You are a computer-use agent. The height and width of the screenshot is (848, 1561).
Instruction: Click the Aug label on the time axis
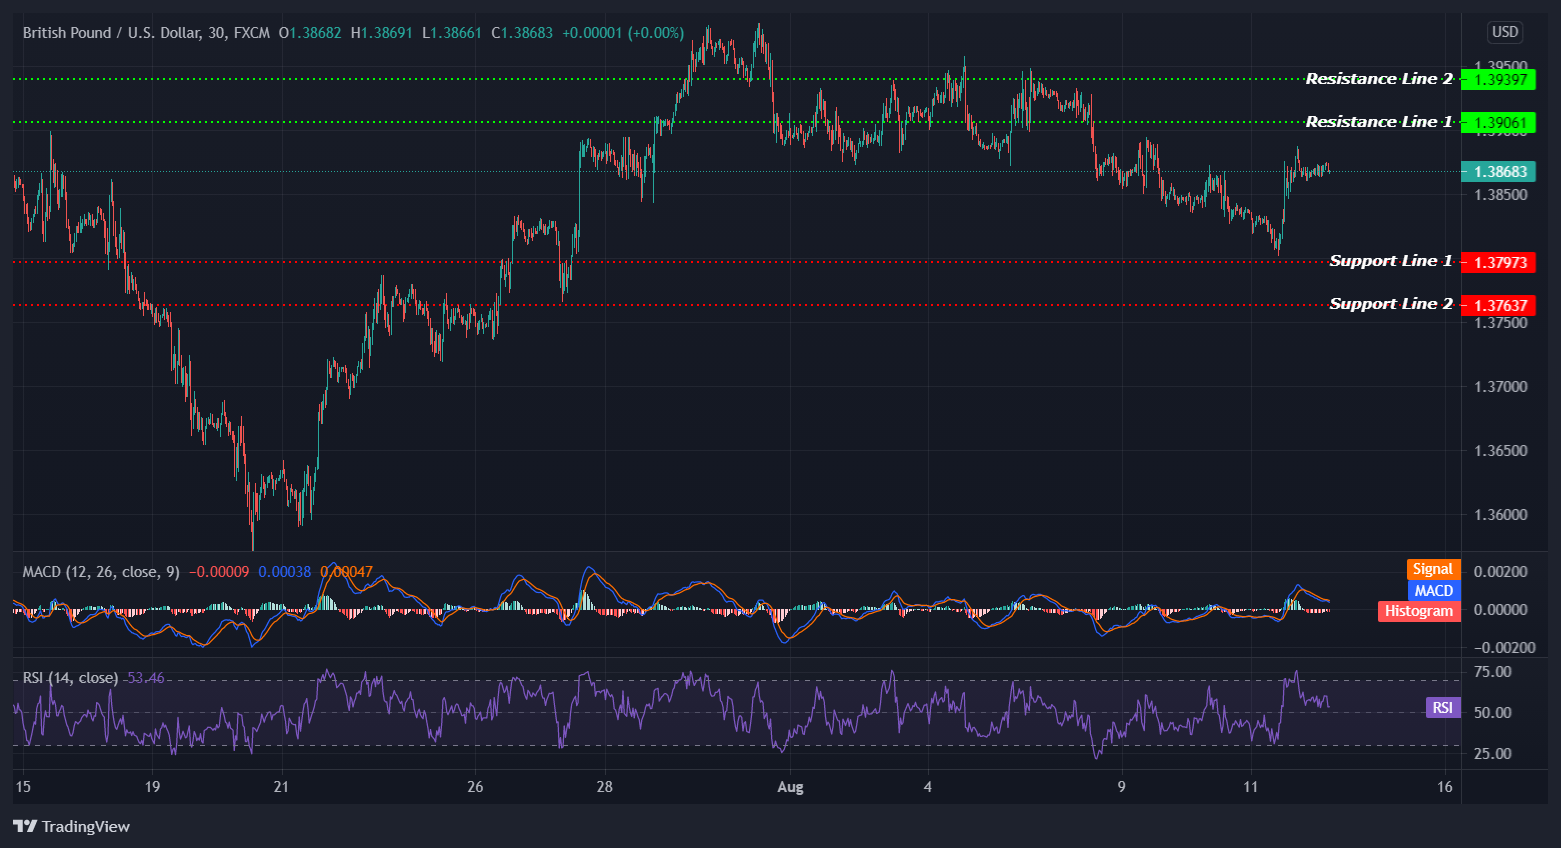pyautogui.click(x=789, y=787)
